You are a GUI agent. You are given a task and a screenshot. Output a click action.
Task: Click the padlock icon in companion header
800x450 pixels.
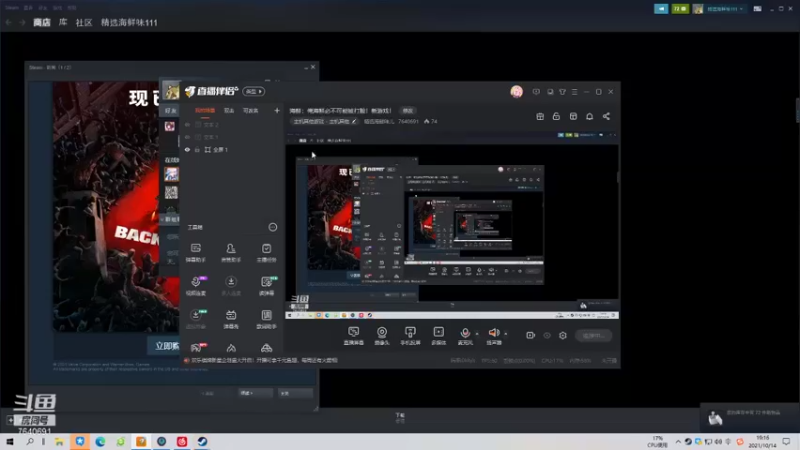pyautogui.click(x=556, y=116)
